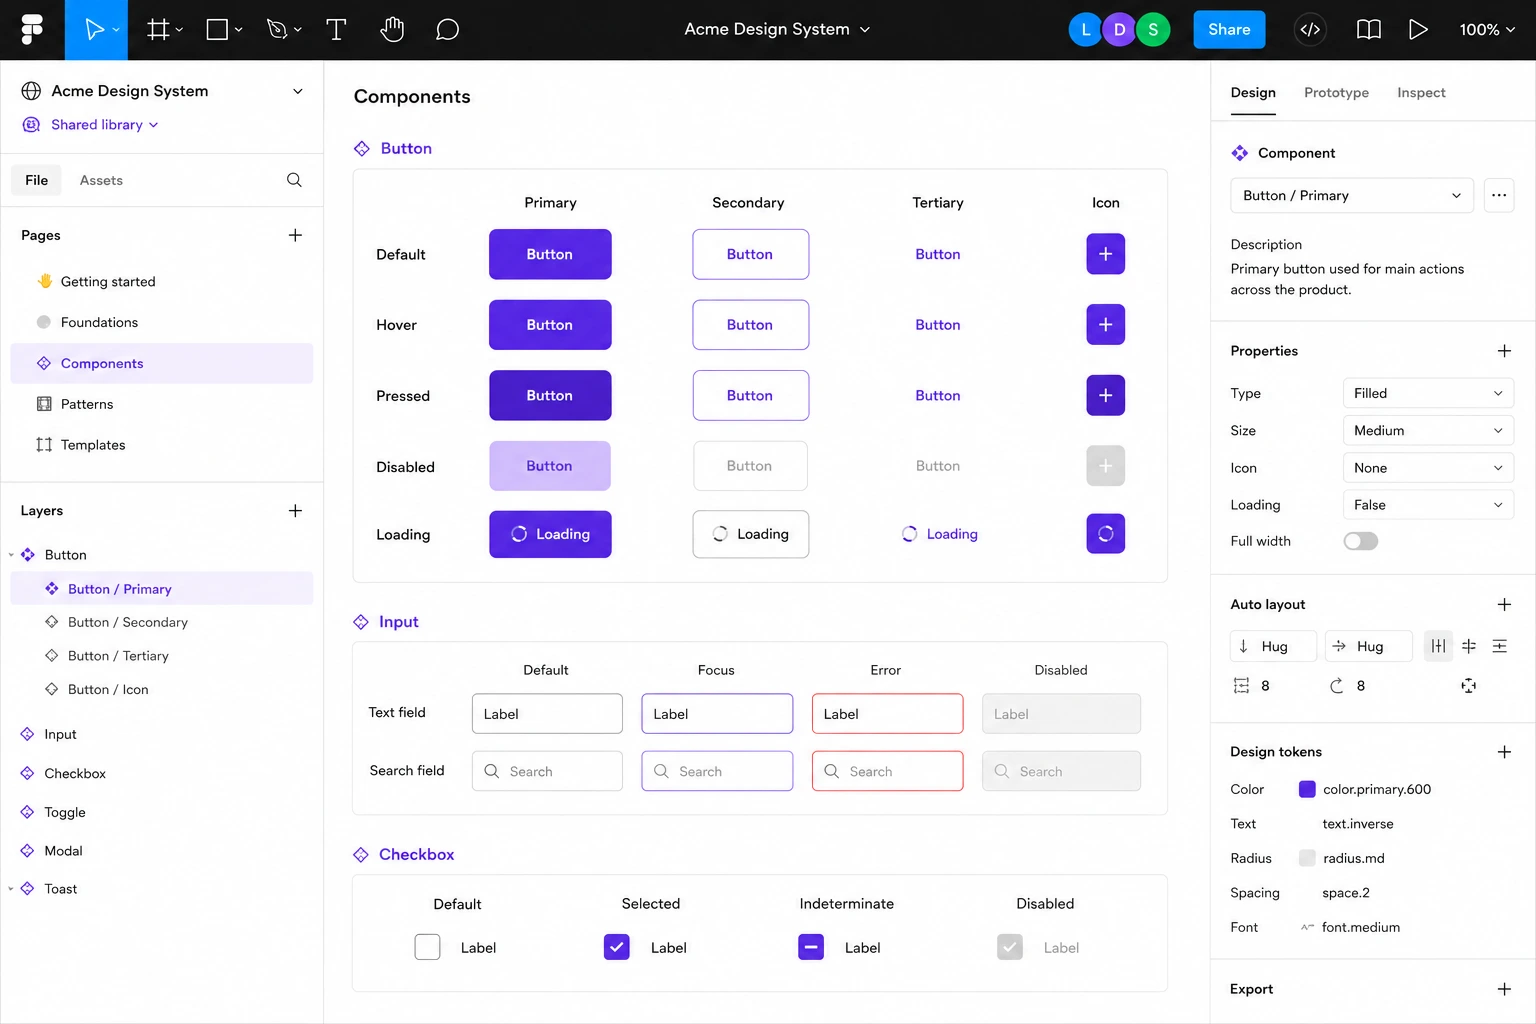Select the Move tool
The width and height of the screenshot is (1536, 1024).
click(95, 30)
